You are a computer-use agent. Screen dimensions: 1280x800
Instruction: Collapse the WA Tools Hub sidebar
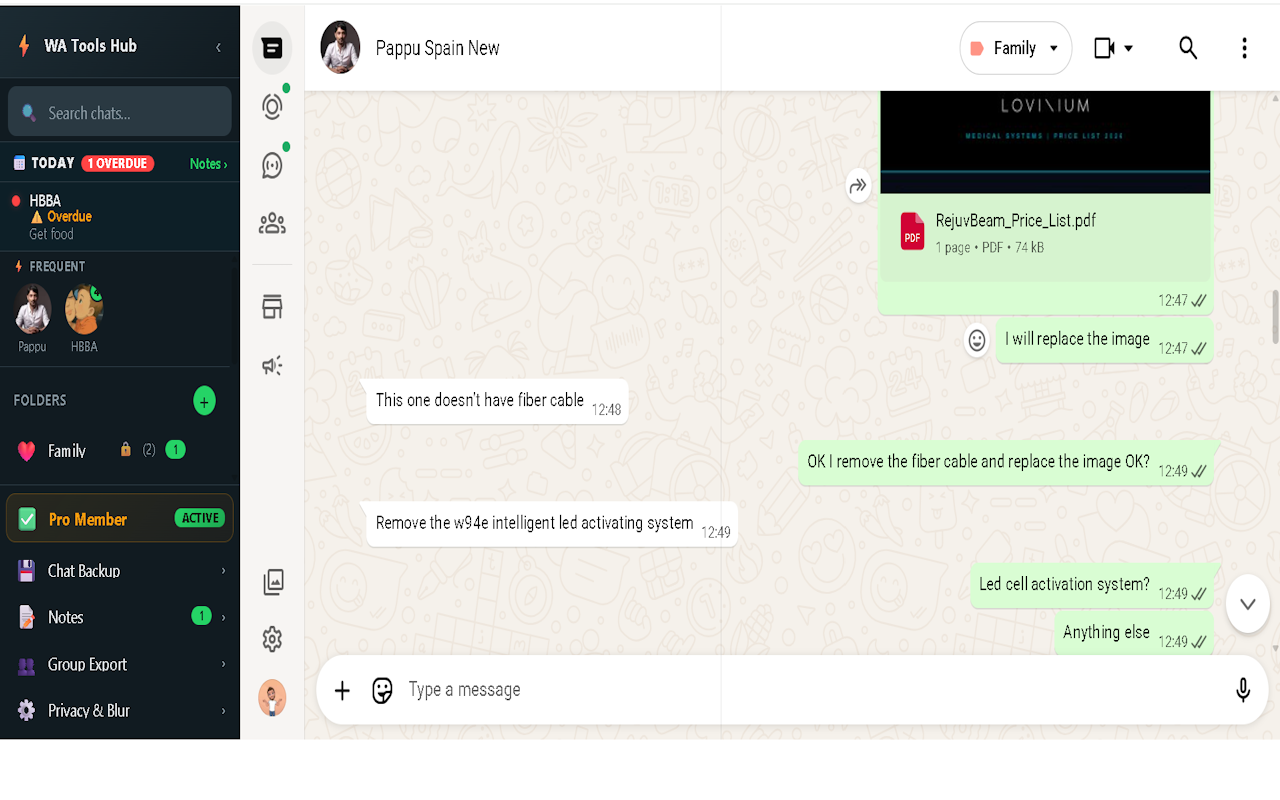pyautogui.click(x=218, y=47)
